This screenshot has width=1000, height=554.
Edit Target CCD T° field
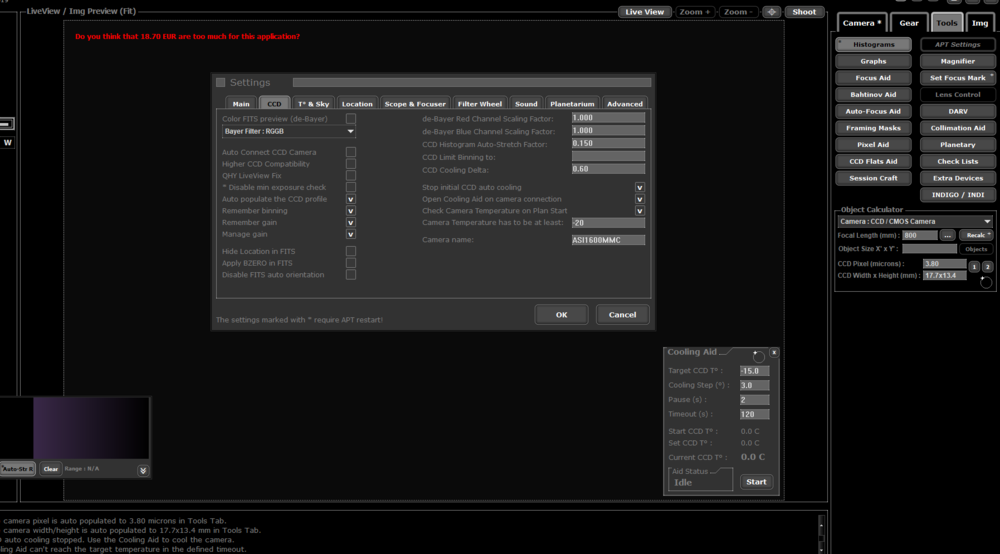[754, 371]
